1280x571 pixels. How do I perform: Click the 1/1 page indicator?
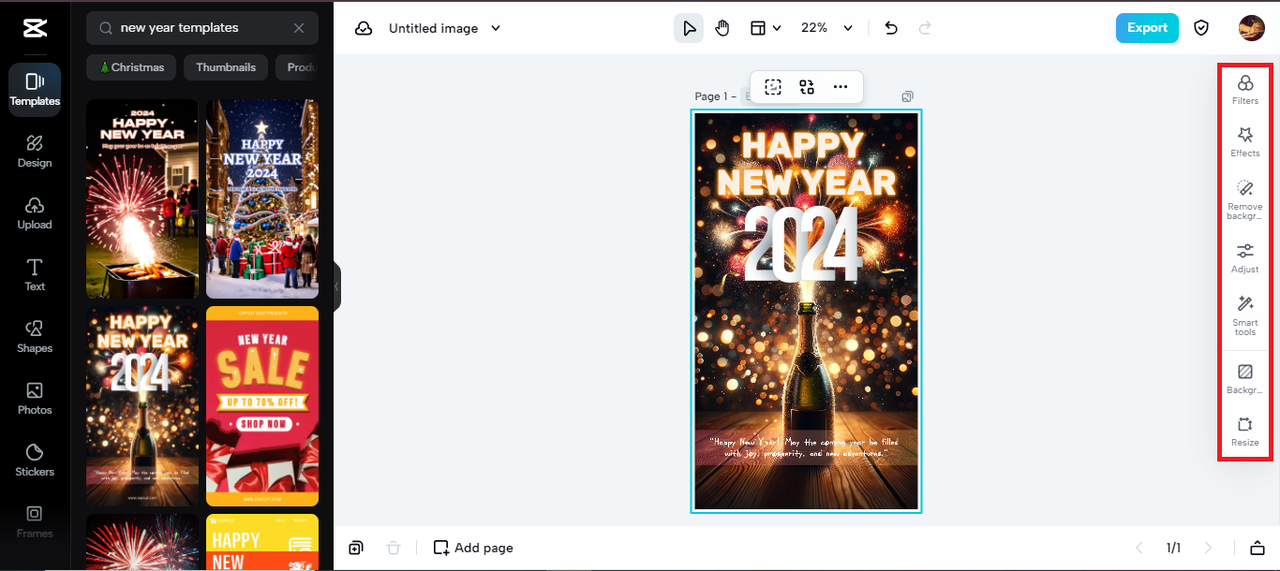(1173, 548)
